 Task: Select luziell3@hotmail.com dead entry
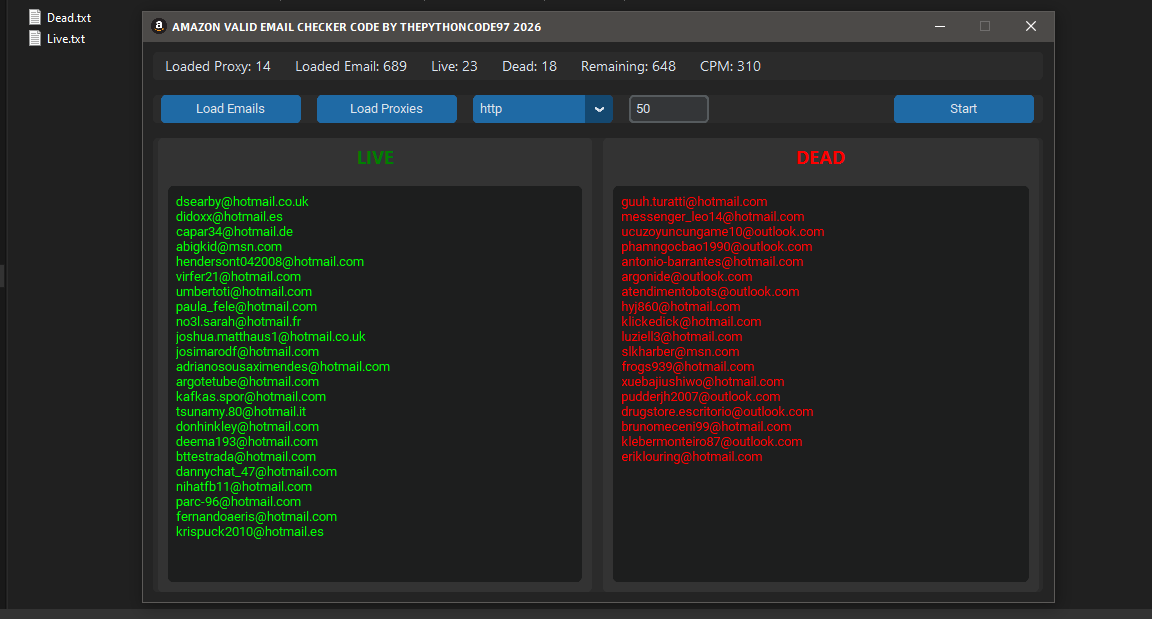(x=682, y=336)
